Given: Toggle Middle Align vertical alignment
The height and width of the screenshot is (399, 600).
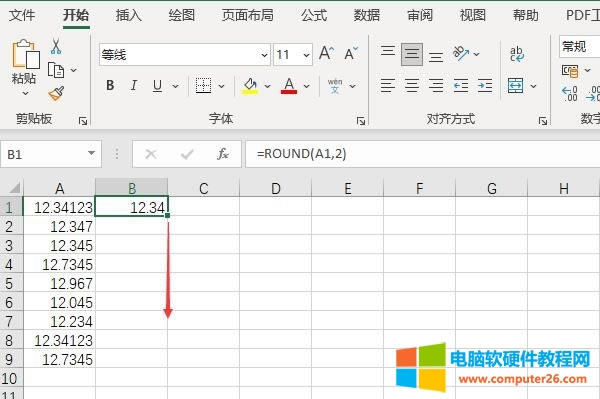Looking at the screenshot, I should click(412, 54).
